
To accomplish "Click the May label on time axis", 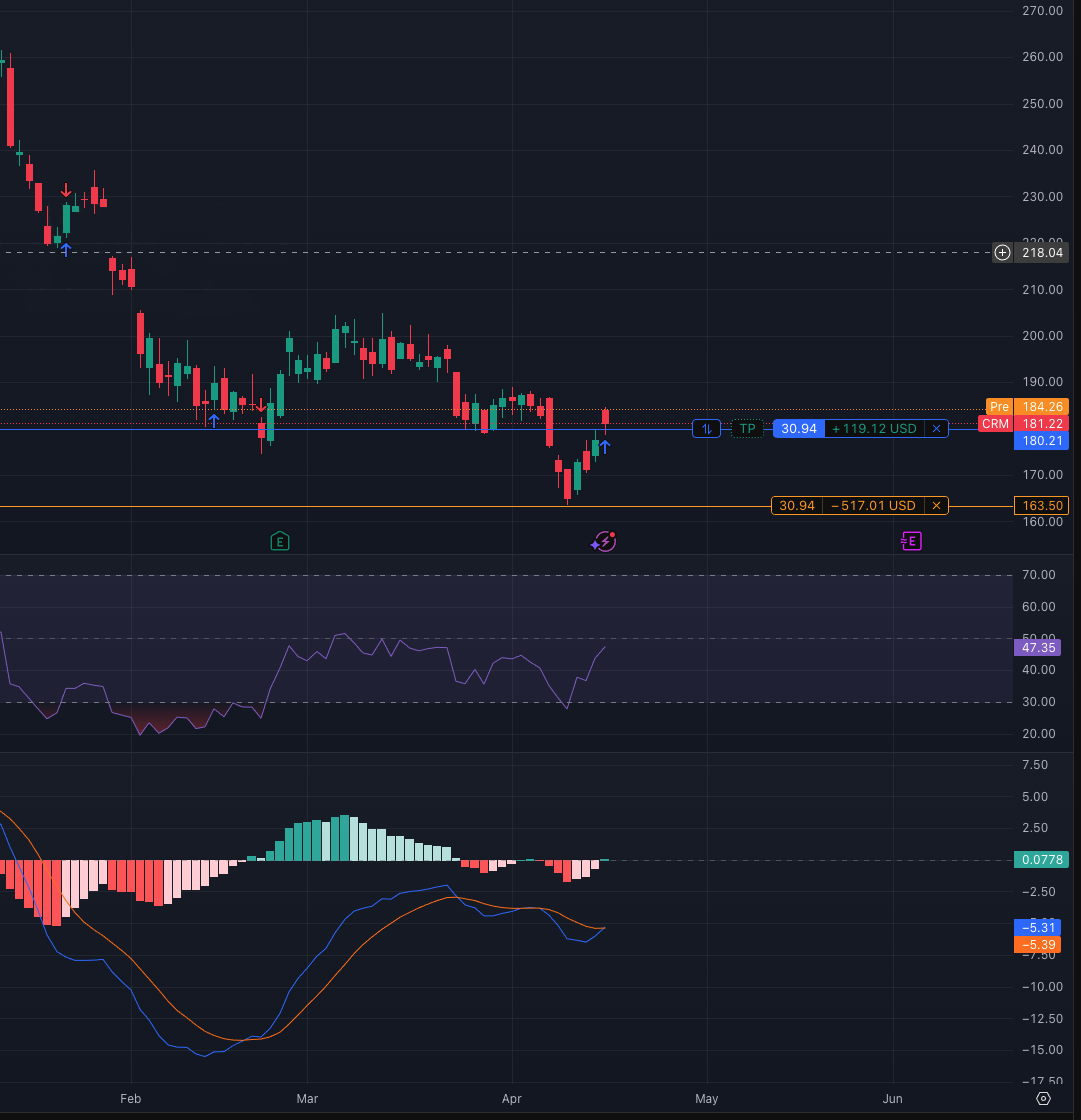I will coord(707,1099).
